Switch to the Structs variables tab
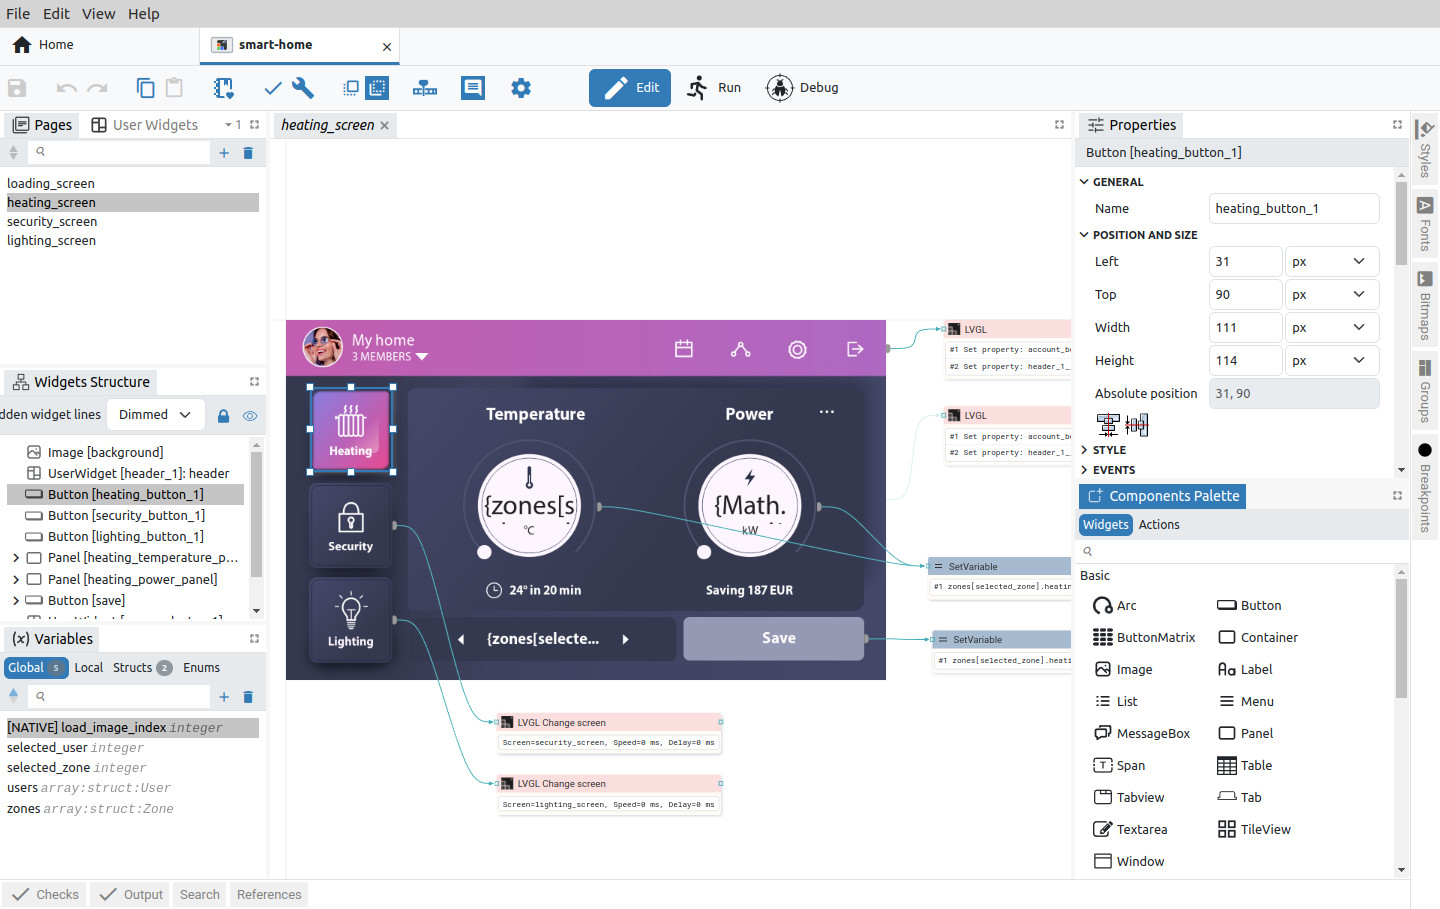1440x909 pixels. click(x=142, y=668)
